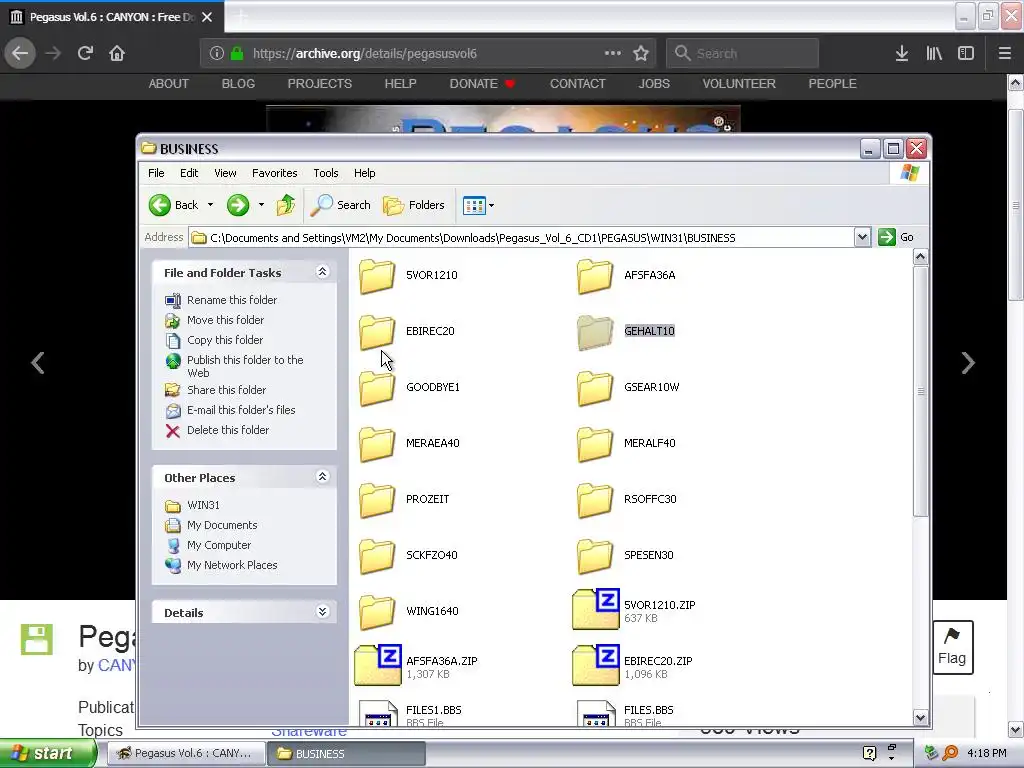Click Share this folder

(226, 390)
